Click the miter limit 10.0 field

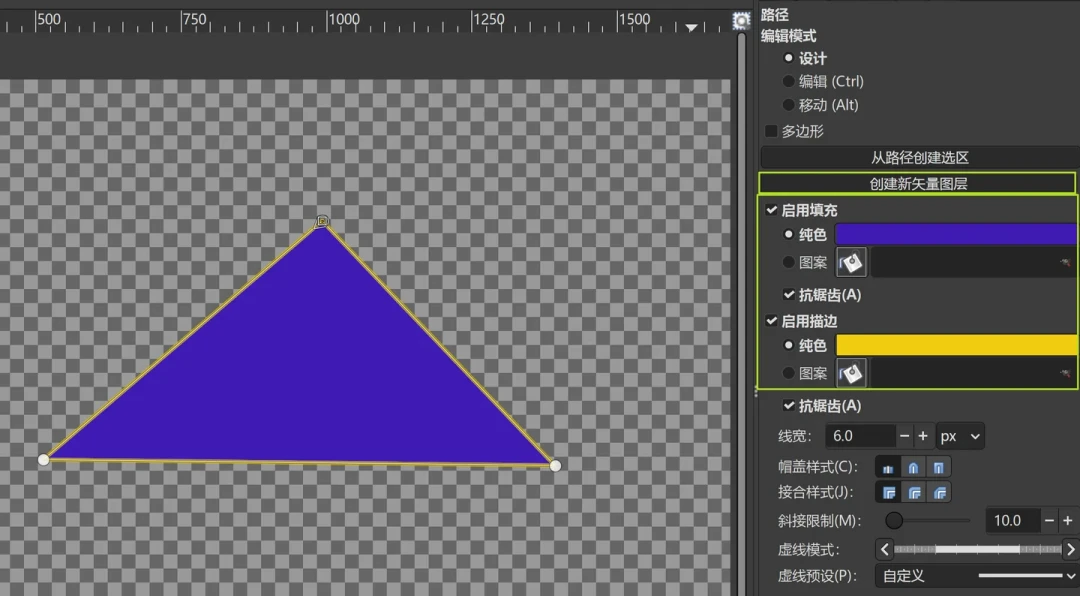tap(1012, 521)
